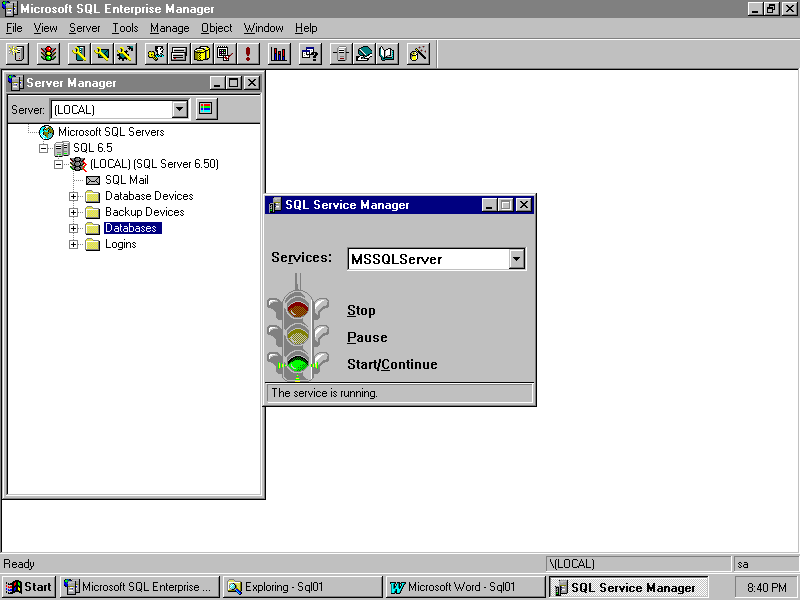
Task: Click the green Start/Continue light
Action: pos(297,363)
